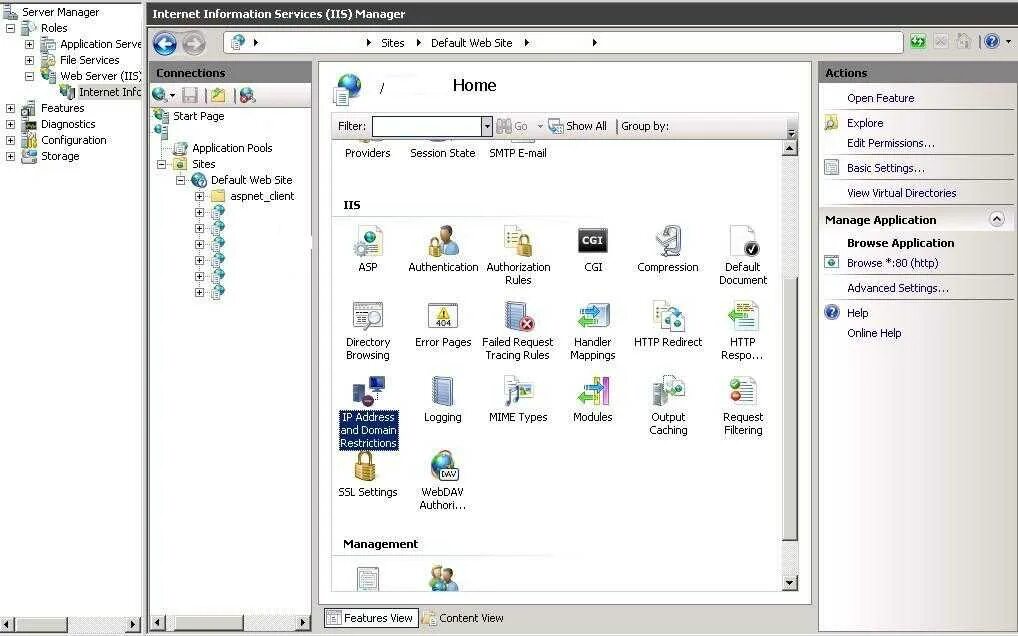Open the Request Filtering feature
Viewport: 1018px width, 636px height.
coord(743,406)
